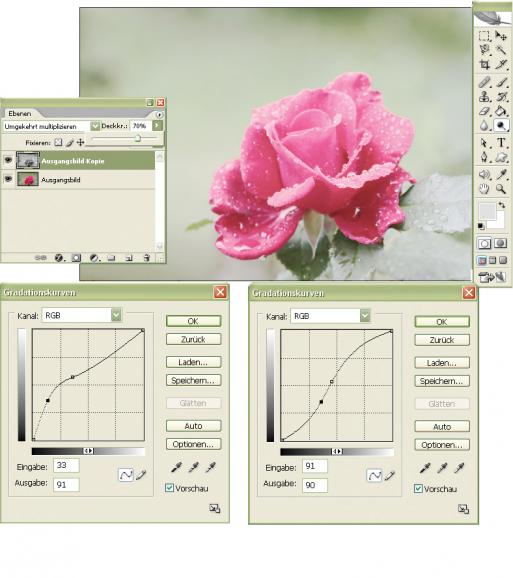This screenshot has height=578, width=513.
Task: Reset default black and white colors
Action: [x=481, y=226]
